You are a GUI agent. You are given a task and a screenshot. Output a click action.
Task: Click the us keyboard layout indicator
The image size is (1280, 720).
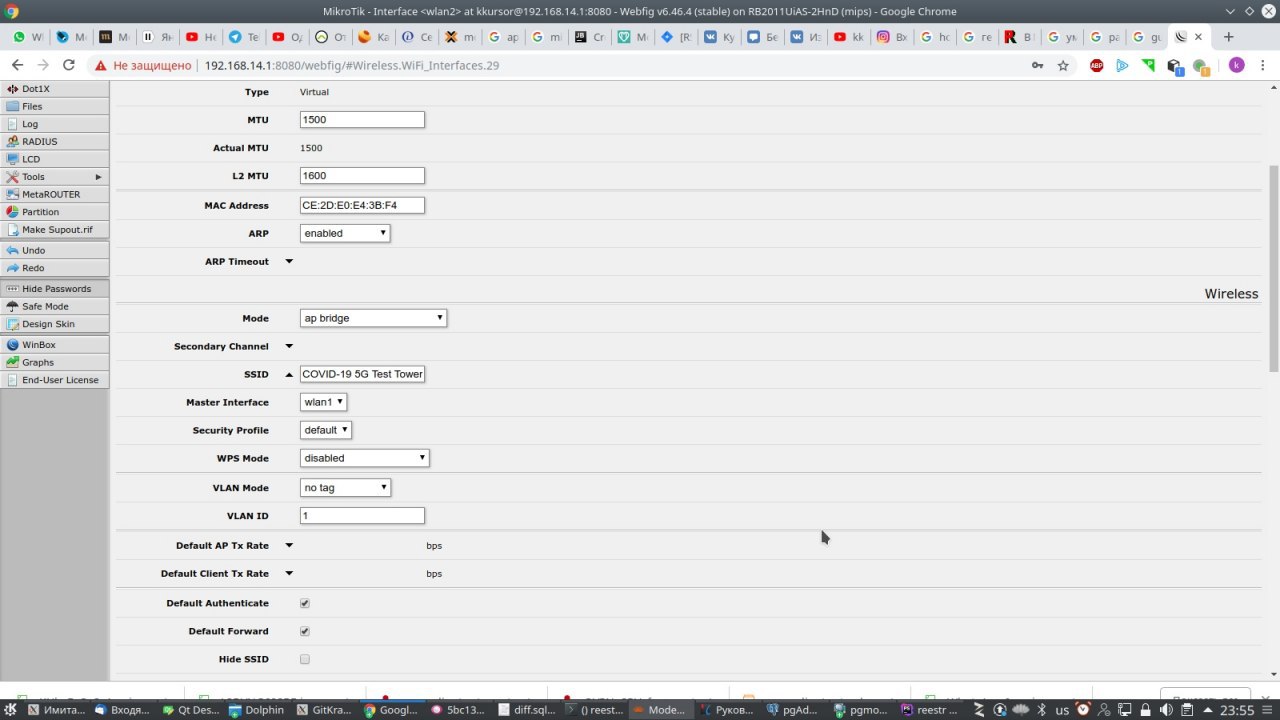[1062, 710]
